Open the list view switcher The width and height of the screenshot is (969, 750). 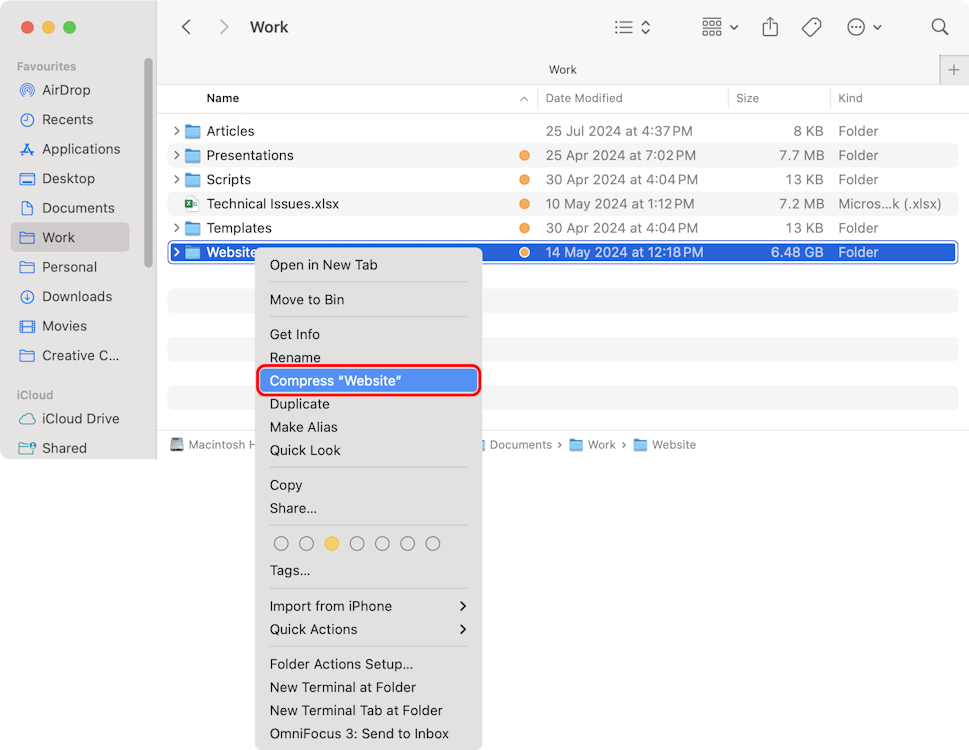632,27
